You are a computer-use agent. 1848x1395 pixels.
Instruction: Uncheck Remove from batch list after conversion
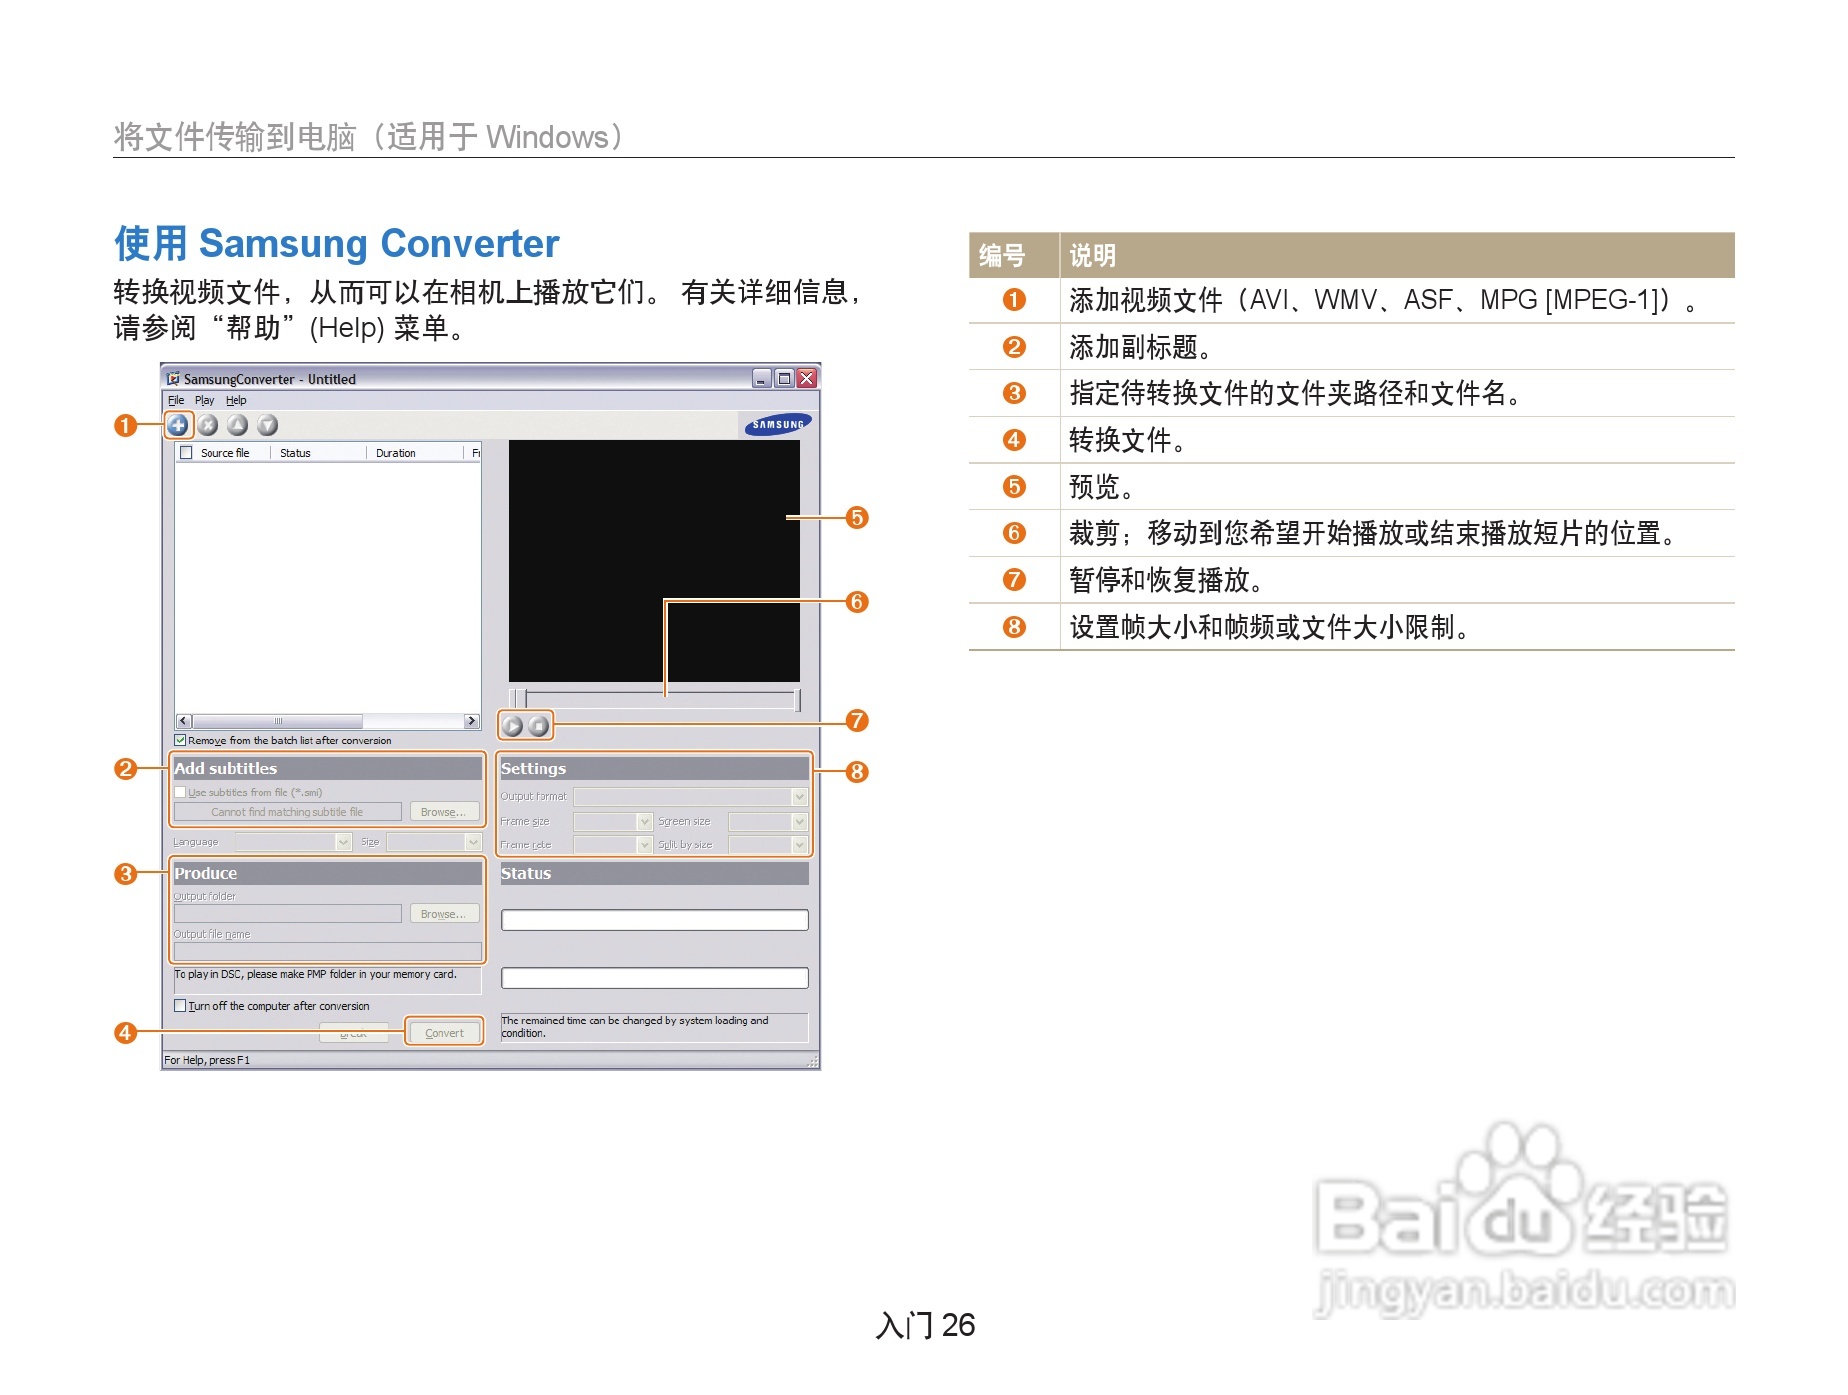coord(179,741)
